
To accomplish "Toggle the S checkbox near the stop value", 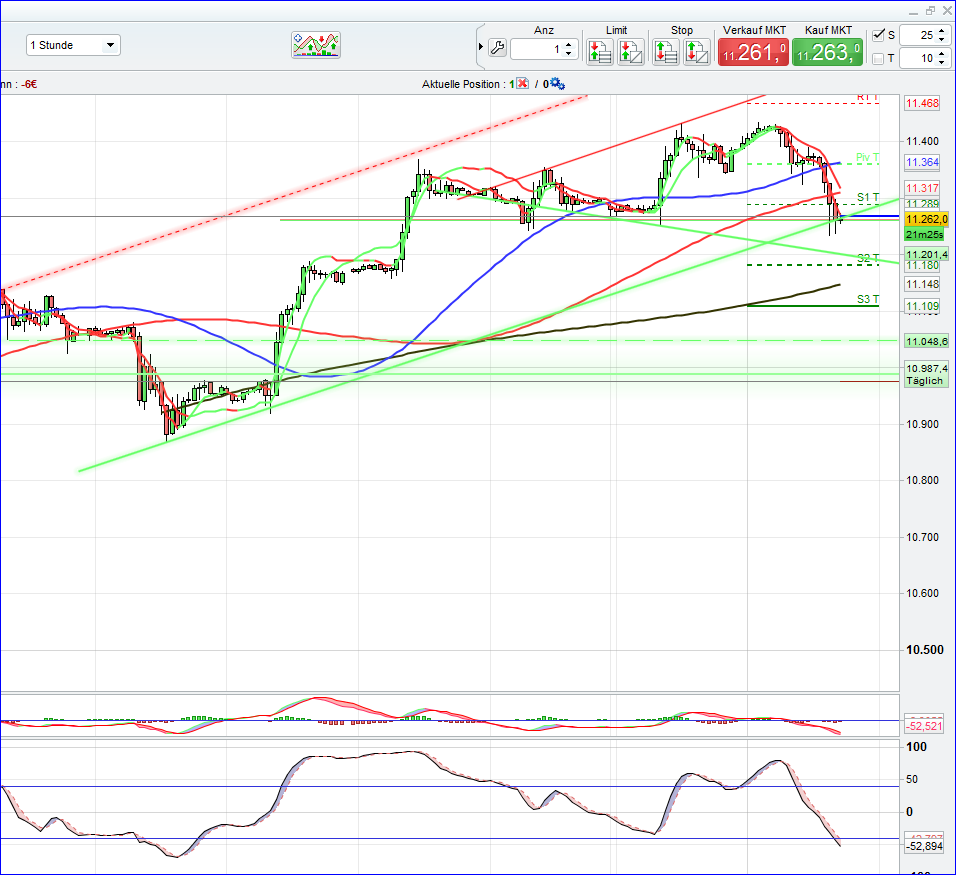I will tap(878, 35).
